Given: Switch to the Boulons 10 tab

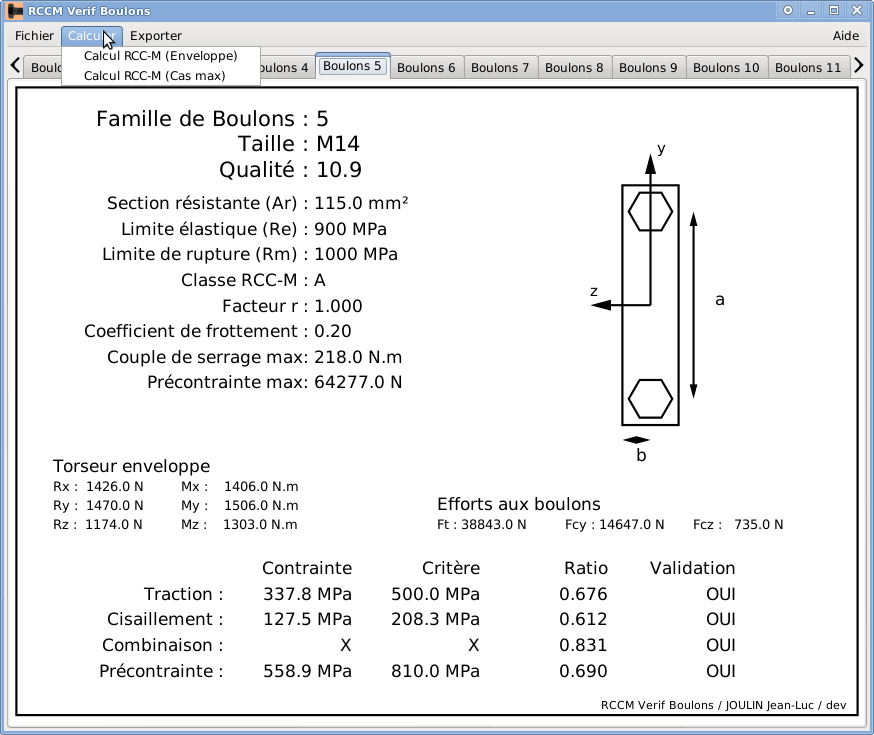Looking at the screenshot, I should (x=726, y=67).
